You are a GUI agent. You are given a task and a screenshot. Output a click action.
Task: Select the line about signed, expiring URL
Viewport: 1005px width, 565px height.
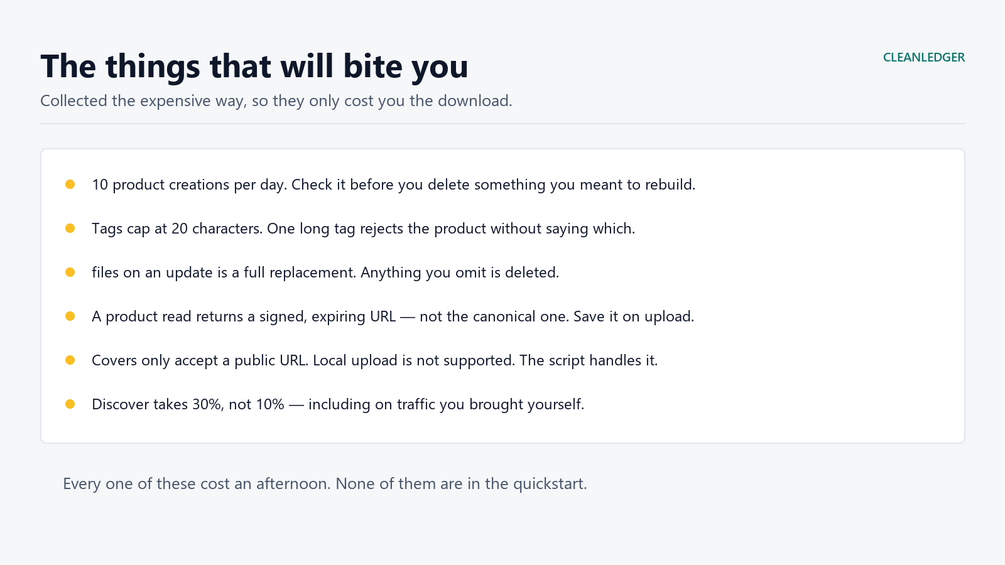tap(393, 316)
